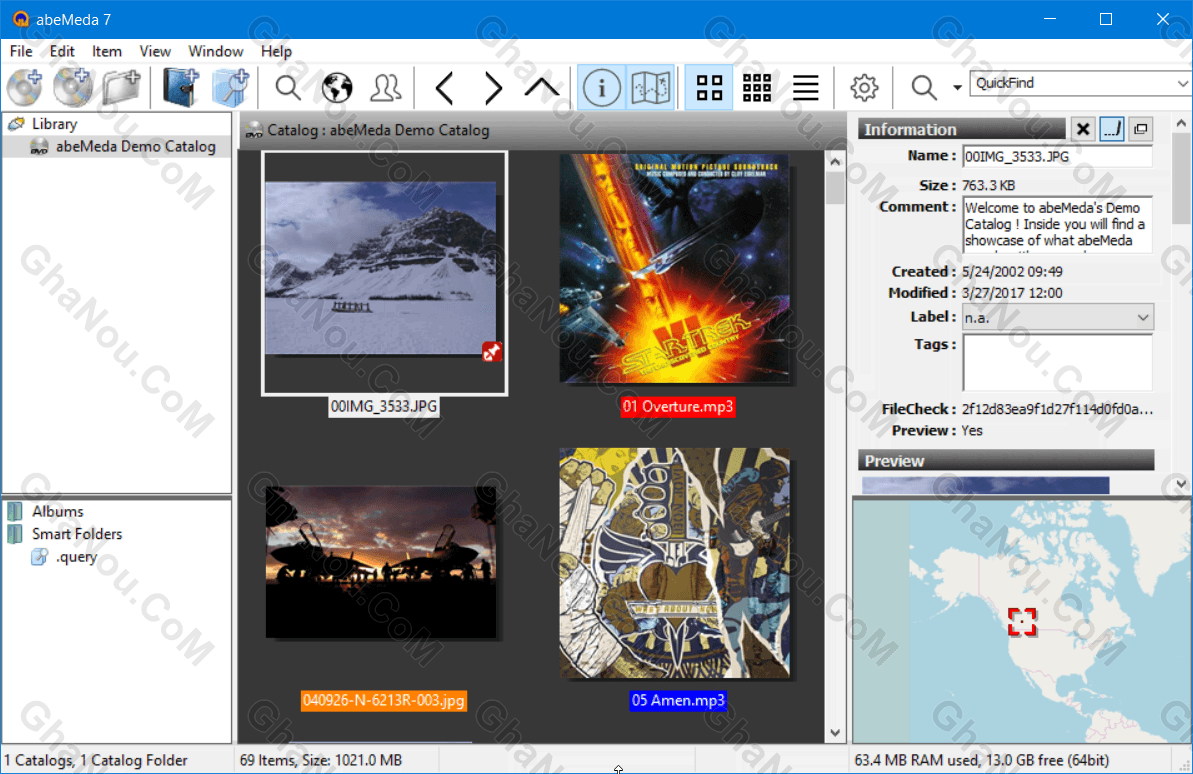Click the .query smart folder icon
The width and height of the screenshot is (1193, 774).
[x=40, y=557]
